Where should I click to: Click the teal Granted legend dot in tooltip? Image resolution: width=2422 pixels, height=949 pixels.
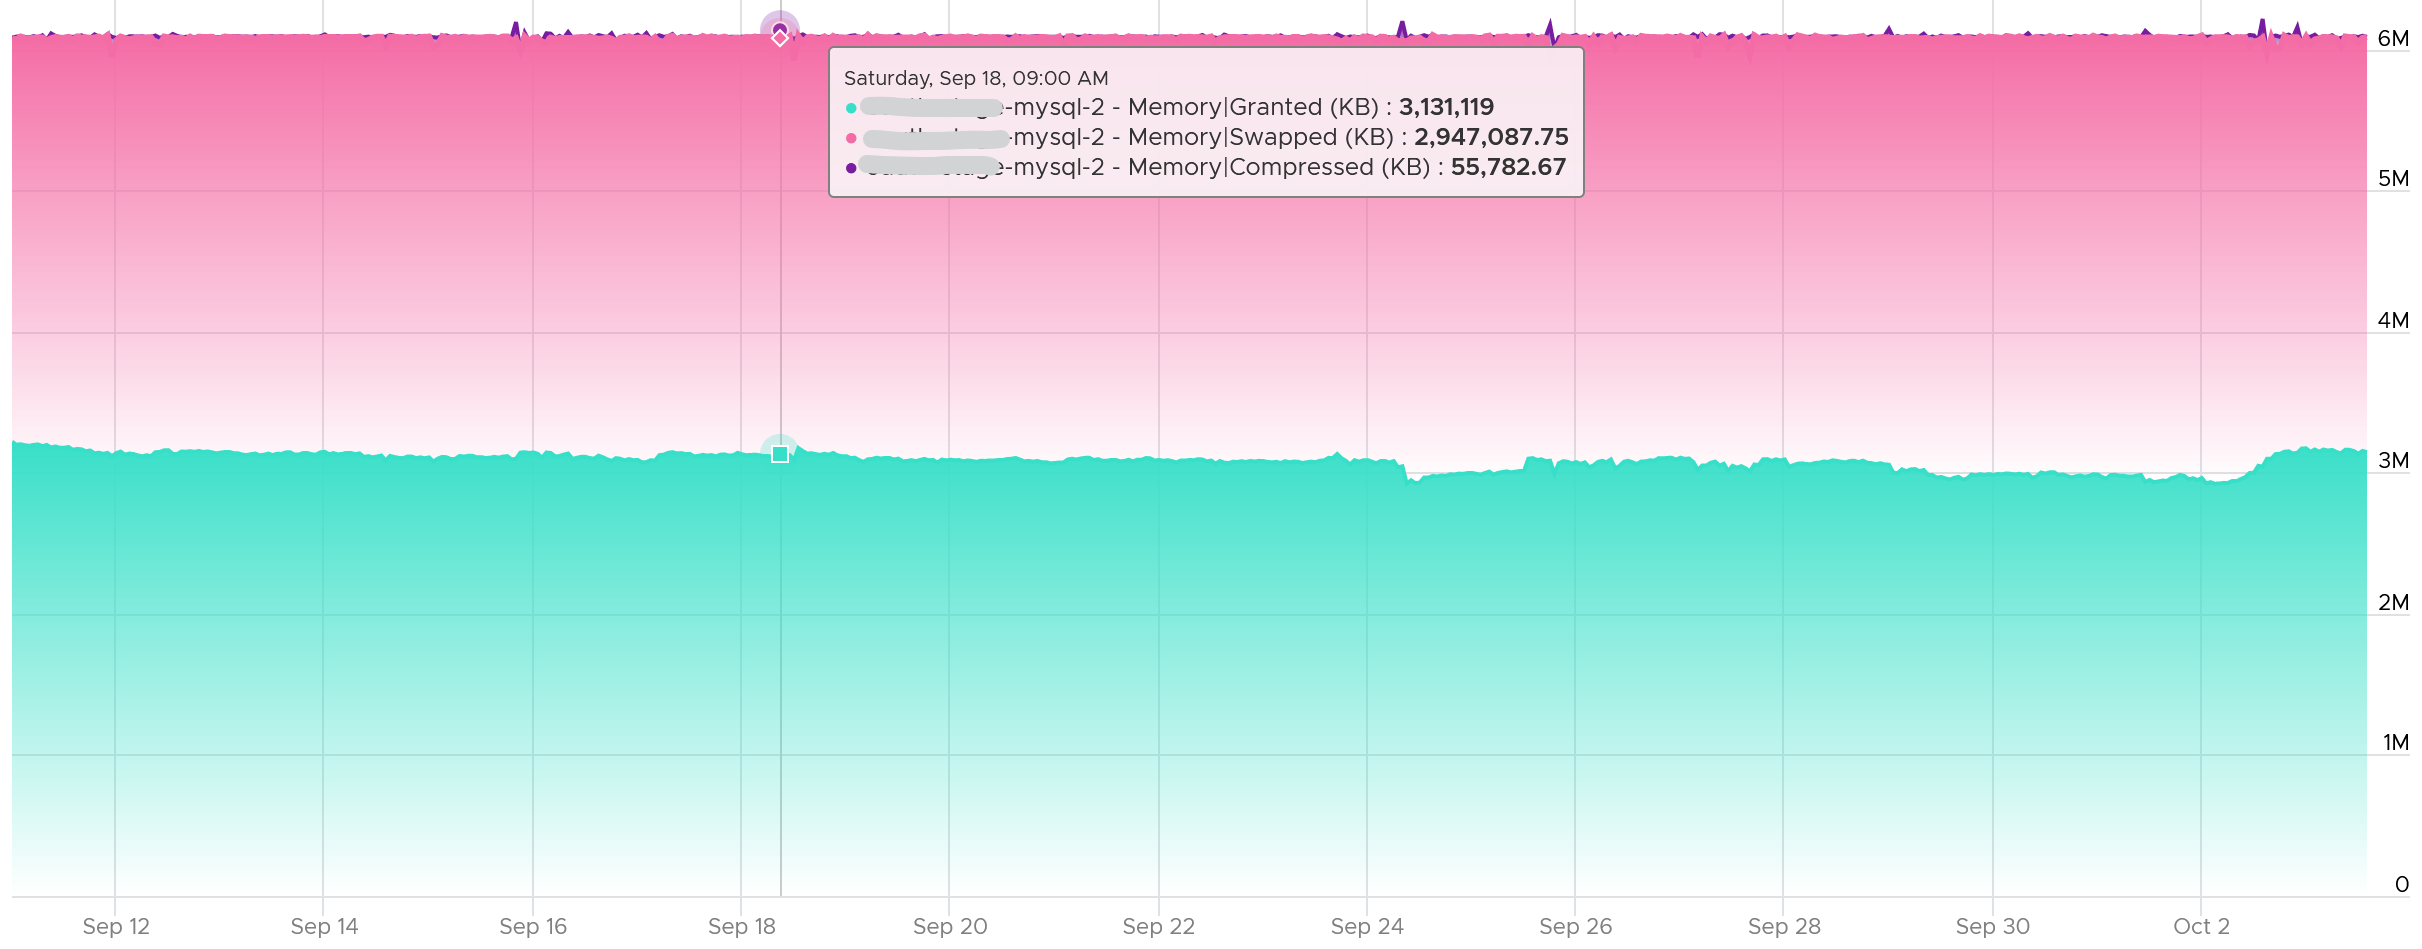pyautogui.click(x=851, y=108)
